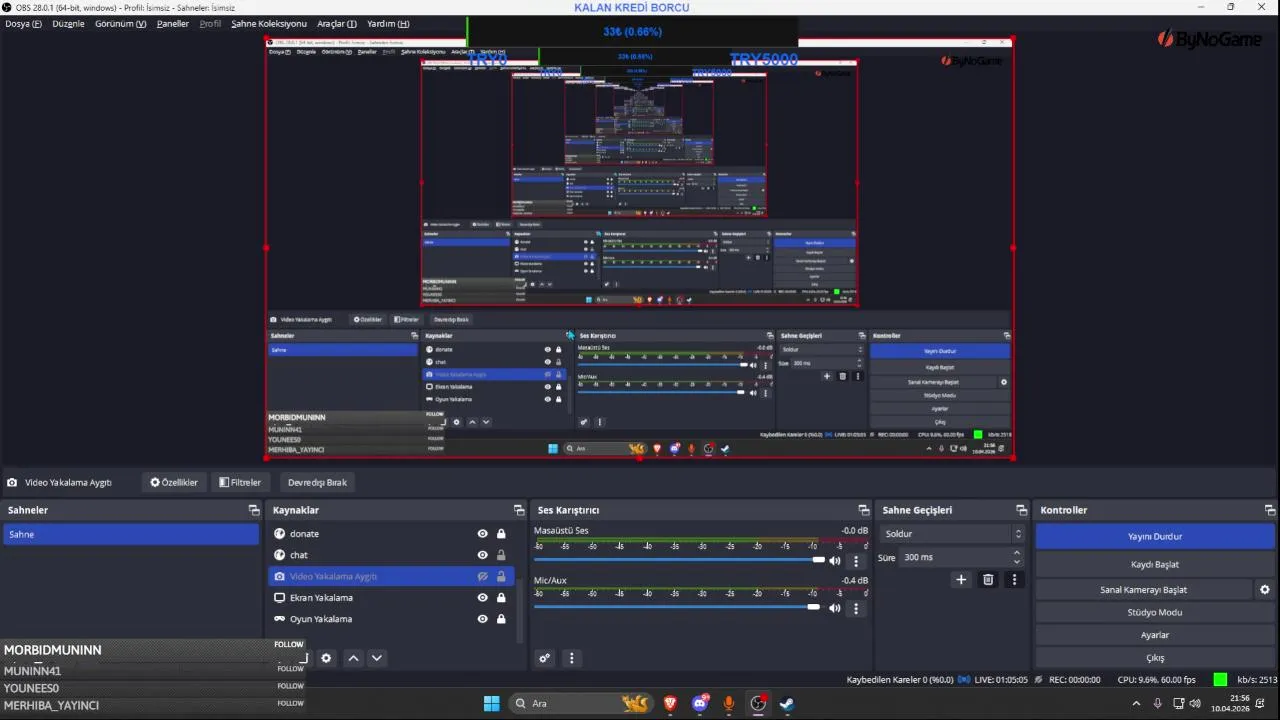Screen dimensions: 1280x720
Task: Show the Video Yakalama Aygıtı source
Action: click(x=483, y=577)
